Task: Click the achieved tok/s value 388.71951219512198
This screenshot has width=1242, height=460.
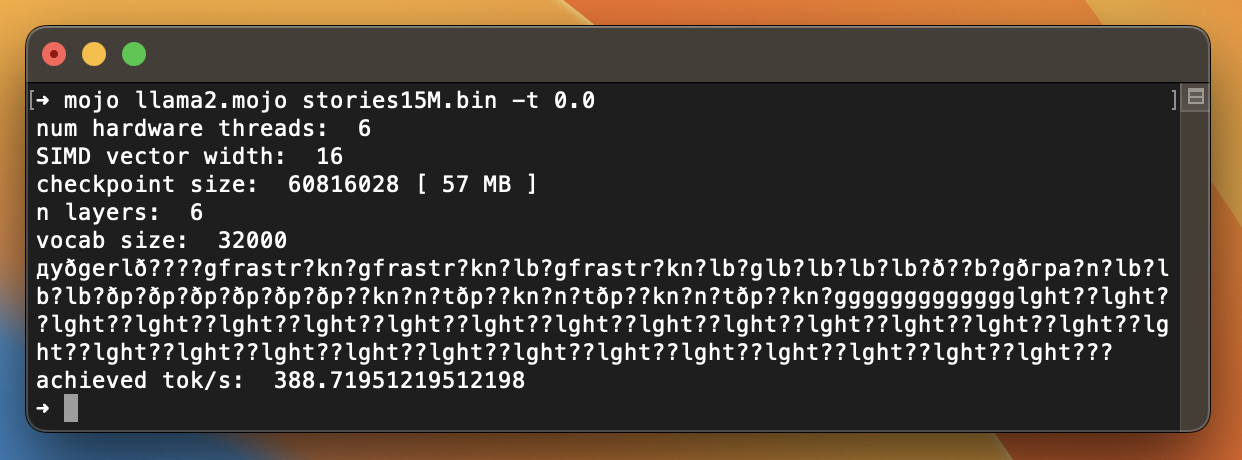Action: point(399,380)
